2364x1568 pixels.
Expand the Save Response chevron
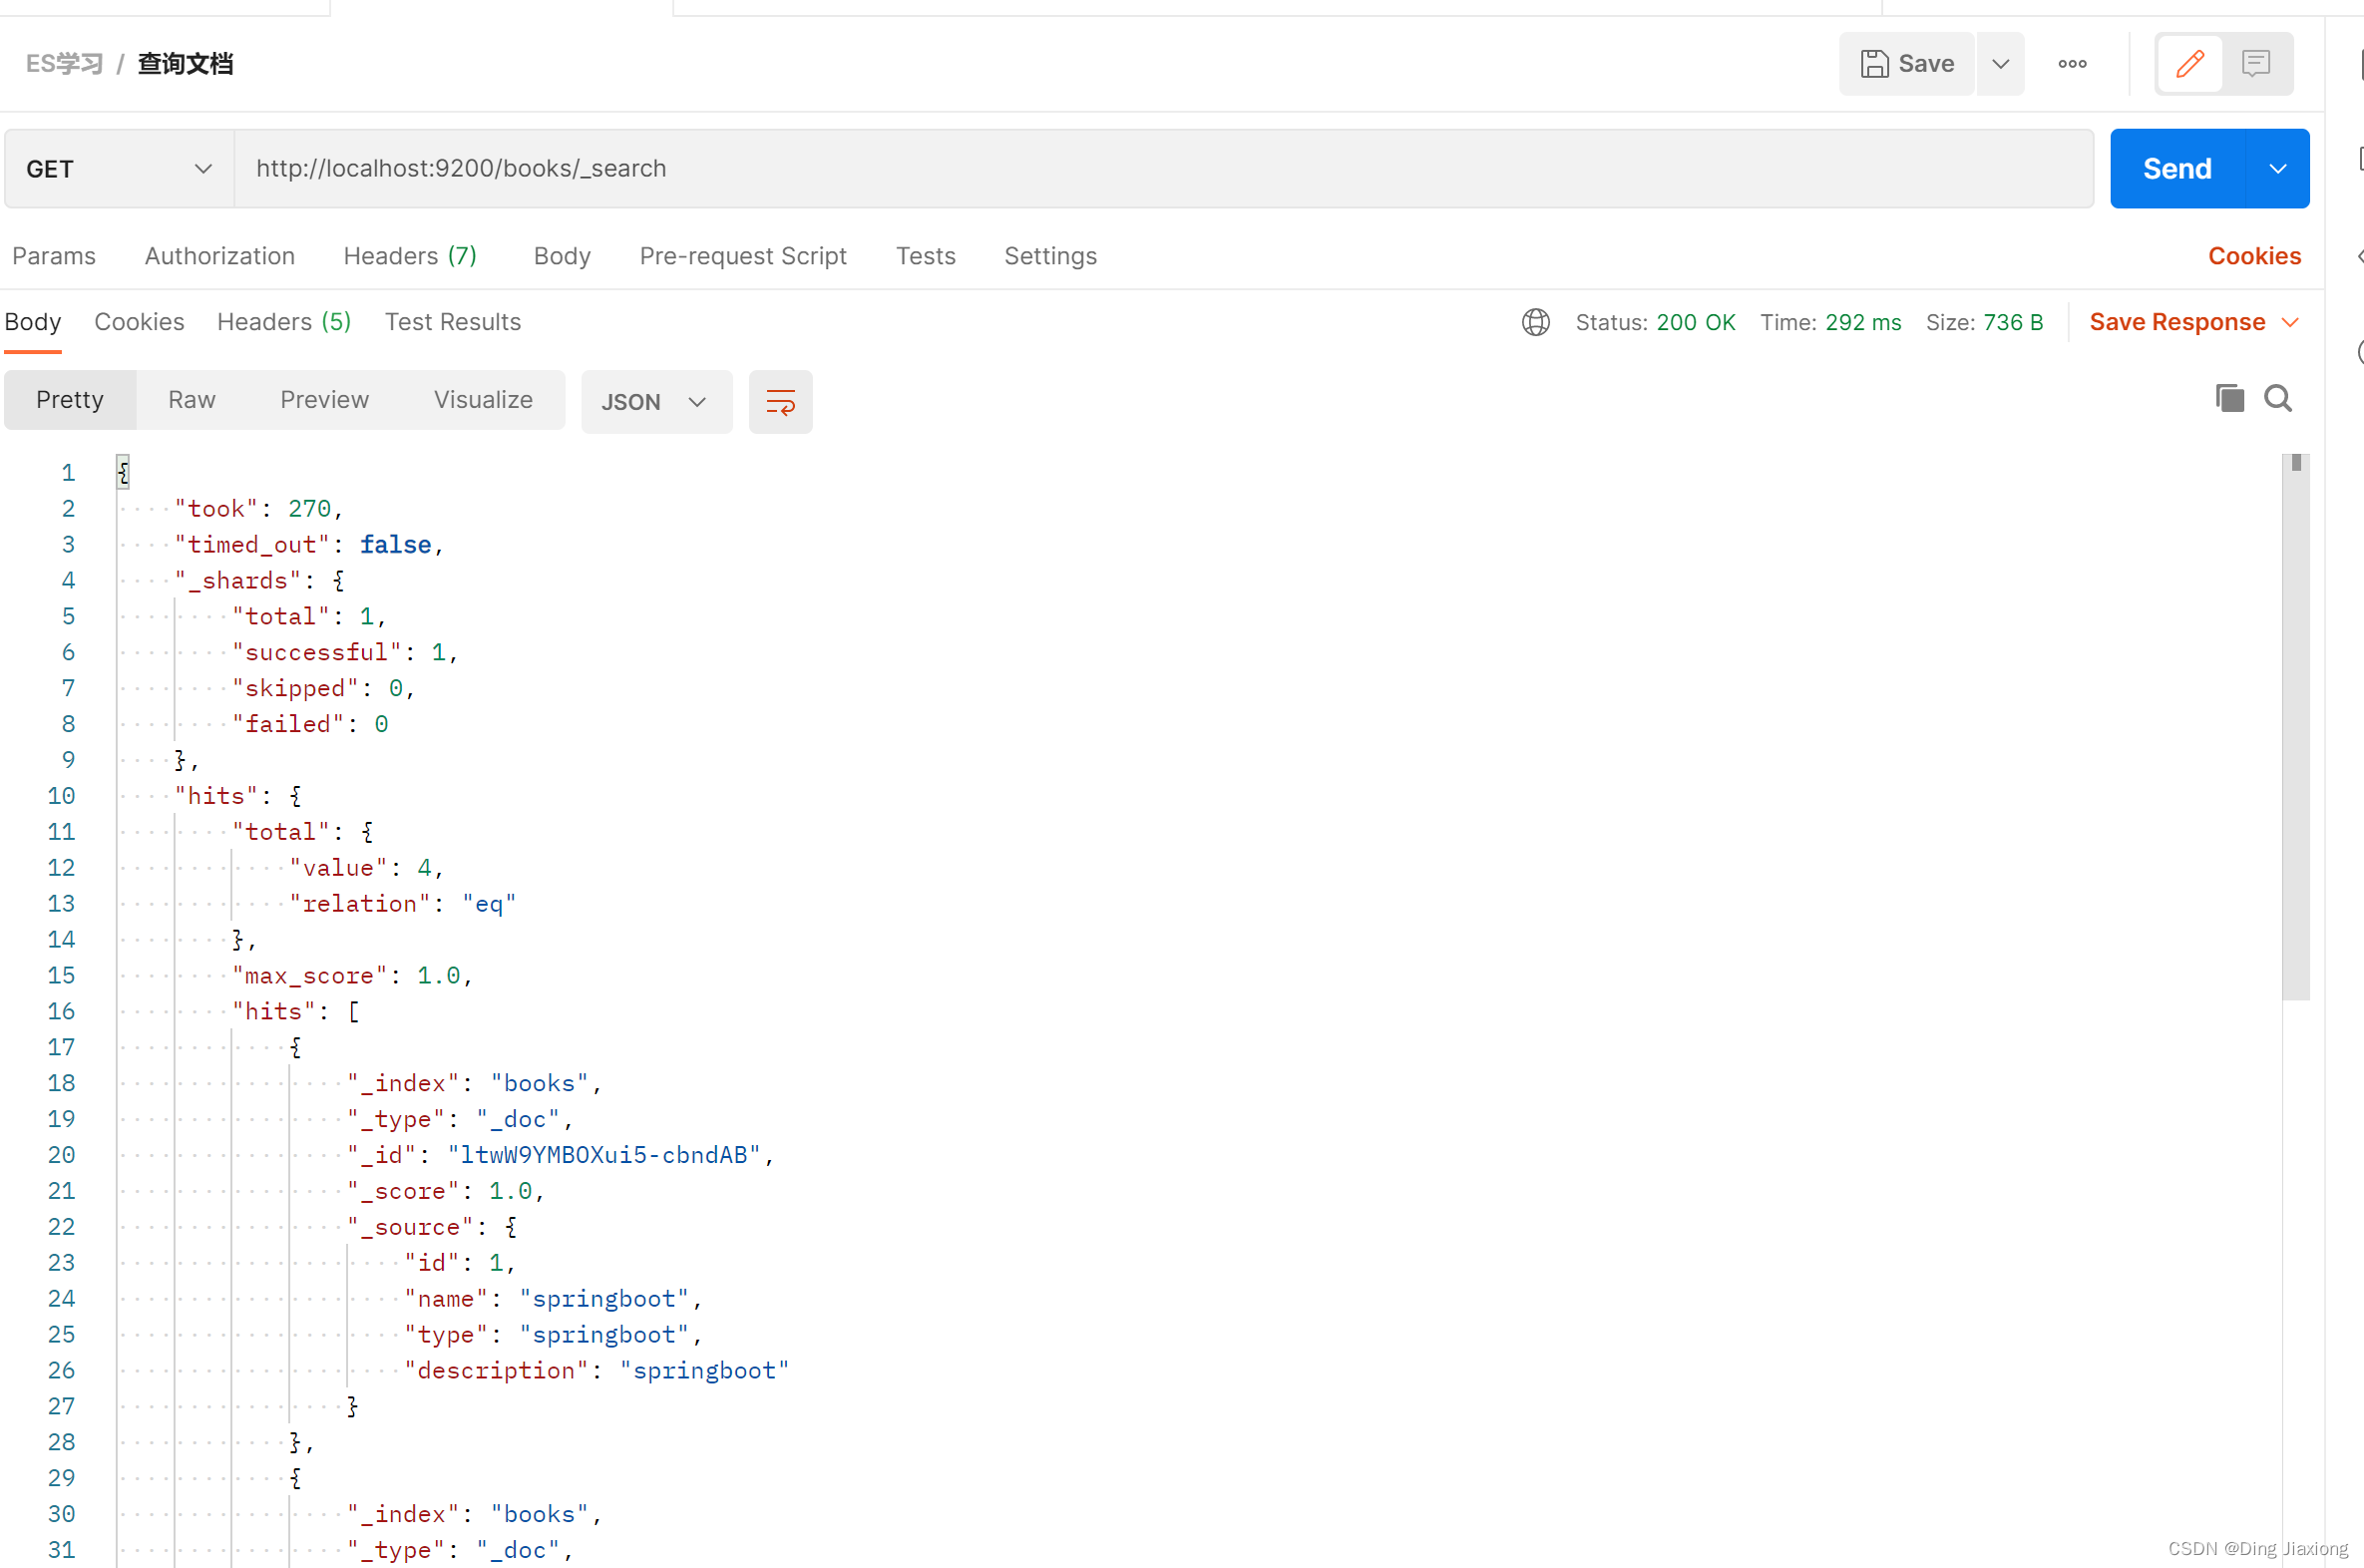(x=2291, y=322)
